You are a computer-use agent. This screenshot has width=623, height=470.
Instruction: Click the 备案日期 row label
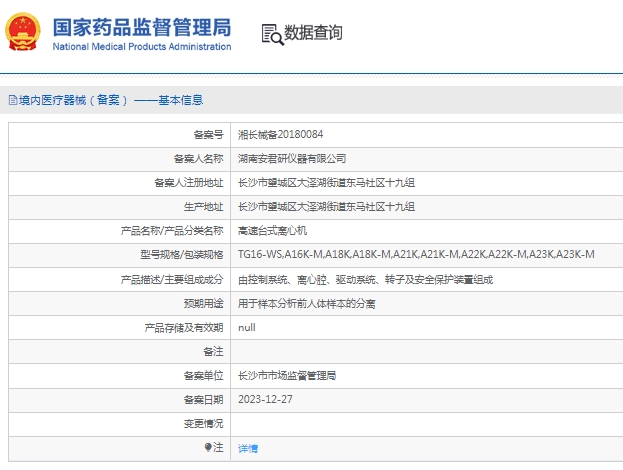tap(203, 400)
